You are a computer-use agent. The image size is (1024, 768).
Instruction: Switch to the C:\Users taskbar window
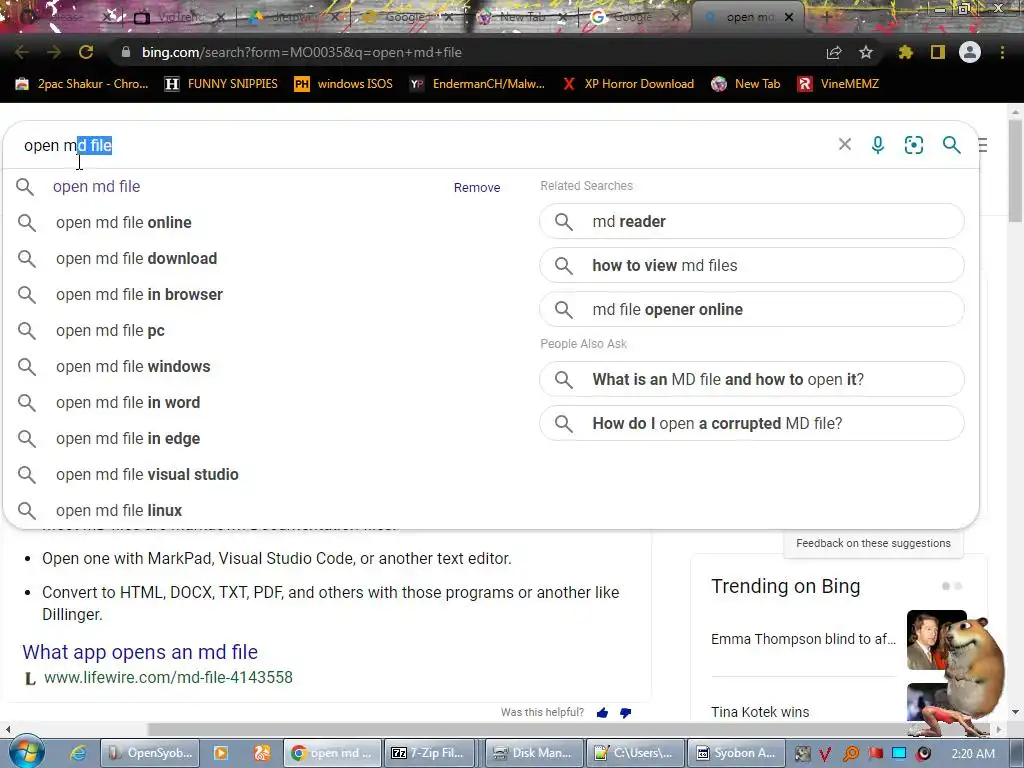[x=634, y=753]
